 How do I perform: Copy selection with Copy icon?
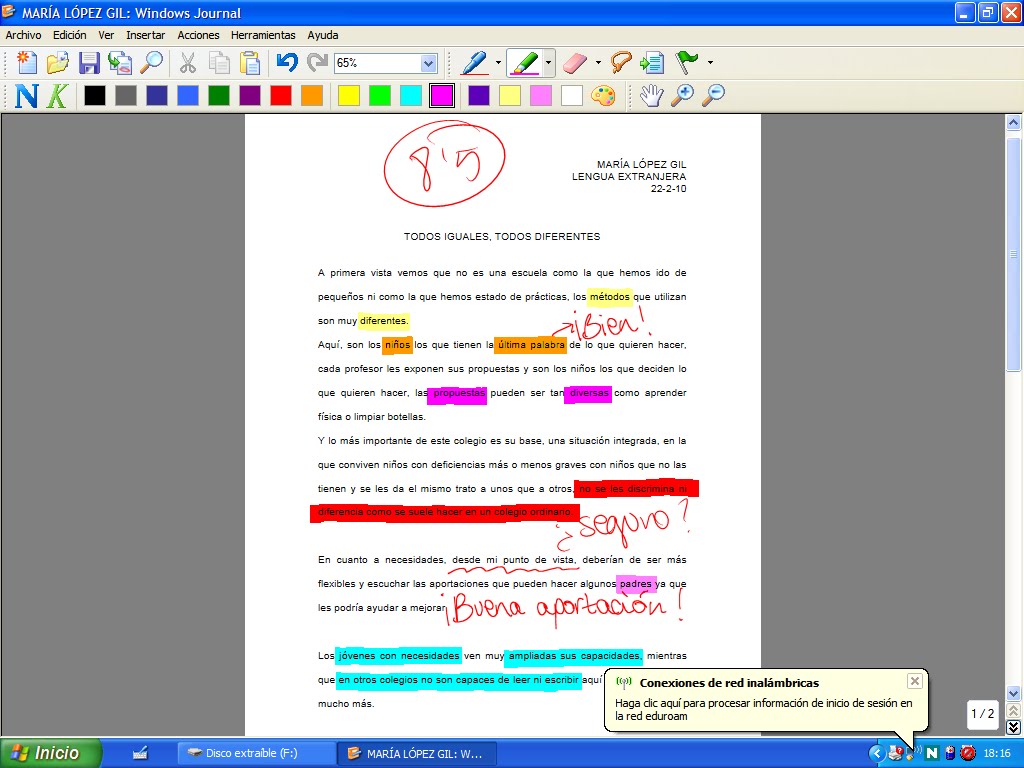point(219,63)
